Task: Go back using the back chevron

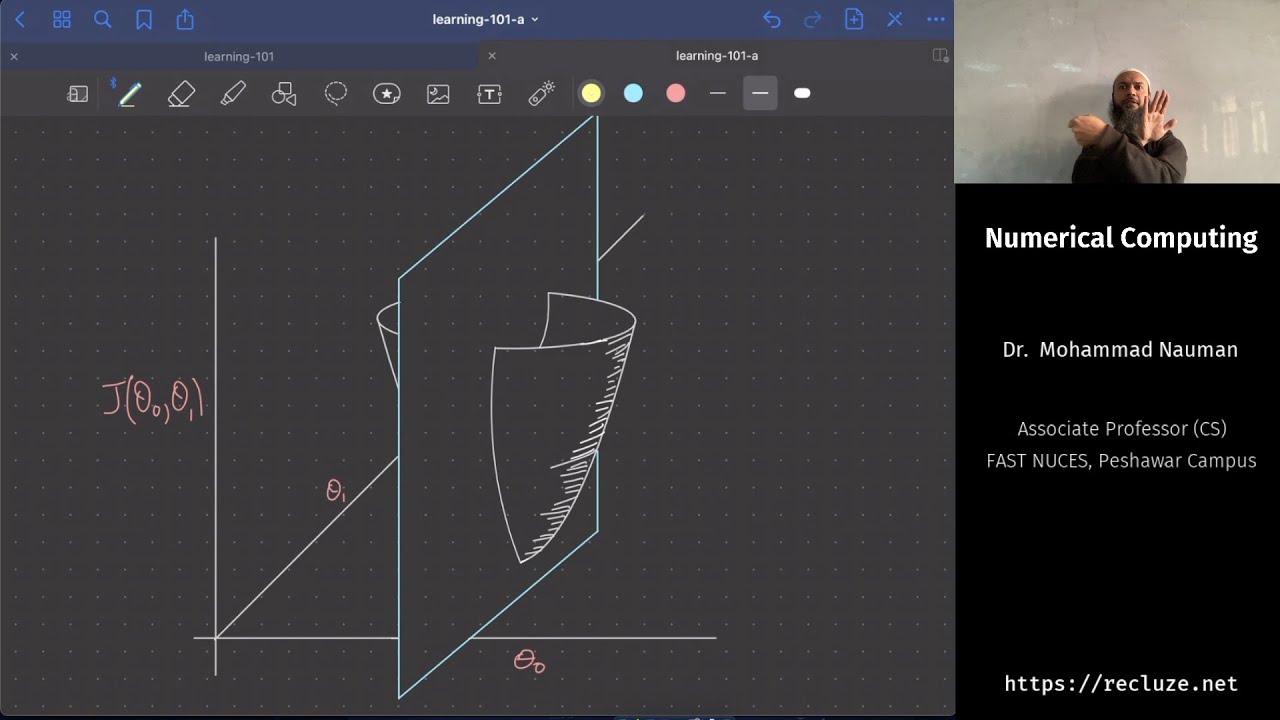Action: [20, 19]
